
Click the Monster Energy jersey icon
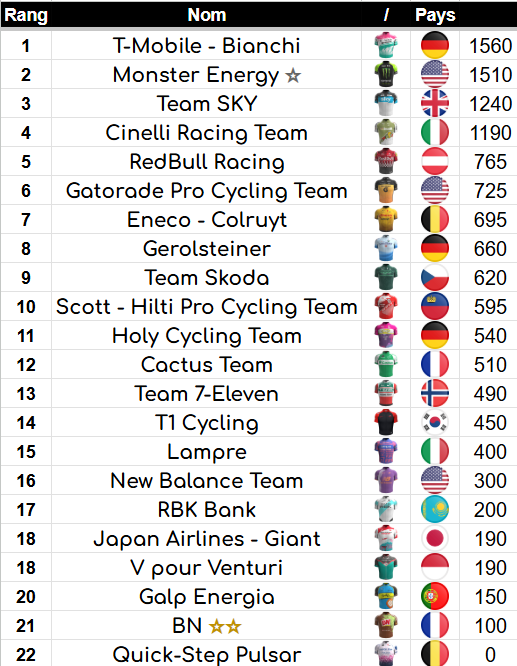386,74
